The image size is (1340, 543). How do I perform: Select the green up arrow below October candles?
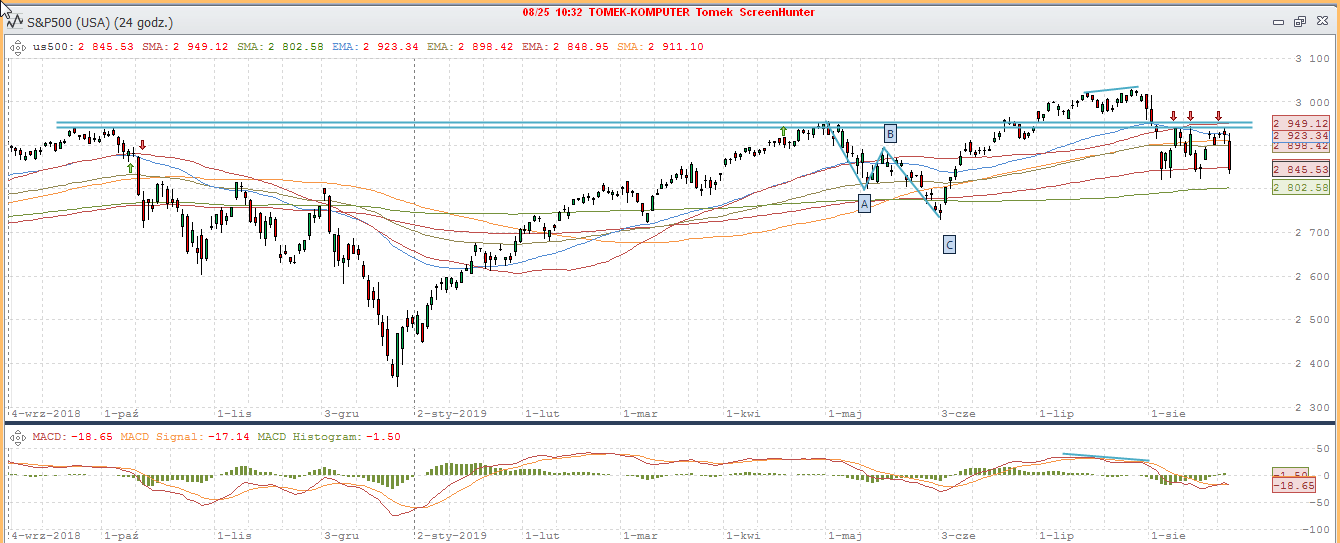pyautogui.click(x=130, y=168)
